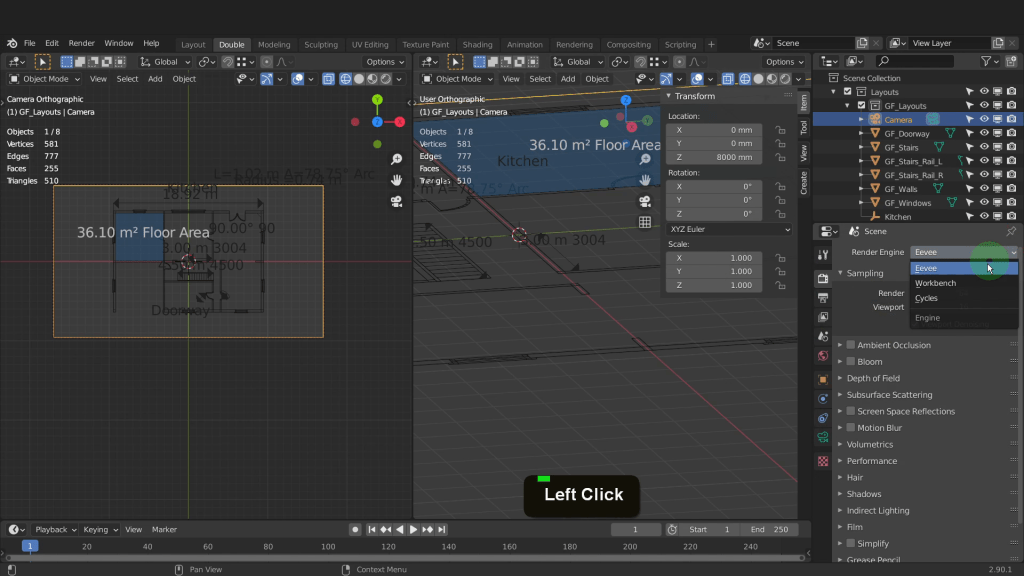Open the Output properties tab icon
The image size is (1024, 576).
[823, 298]
